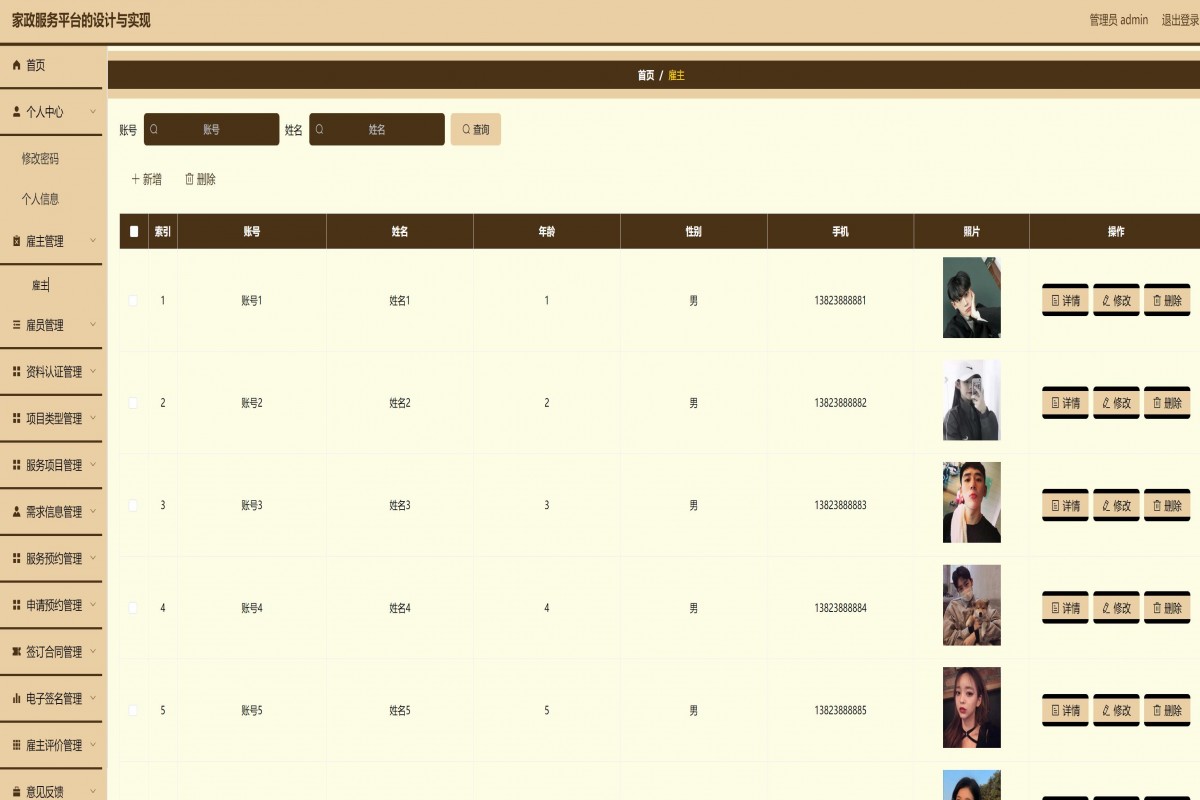Click the home icon beside 首页 in sidebar
The width and height of the screenshot is (1200, 800).
(x=16, y=65)
